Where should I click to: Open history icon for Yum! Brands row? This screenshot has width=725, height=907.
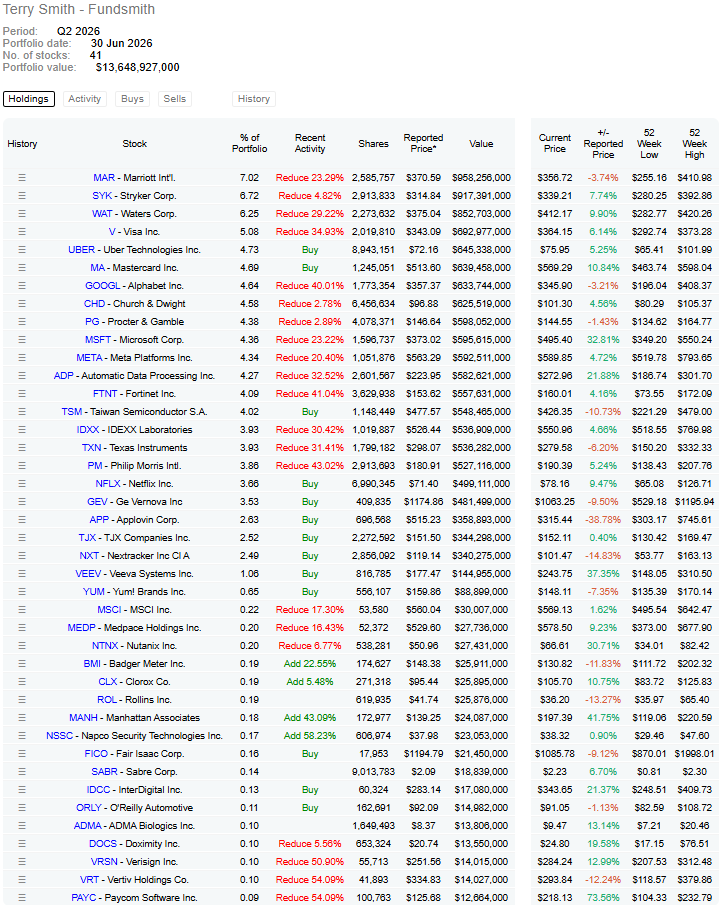[22, 591]
